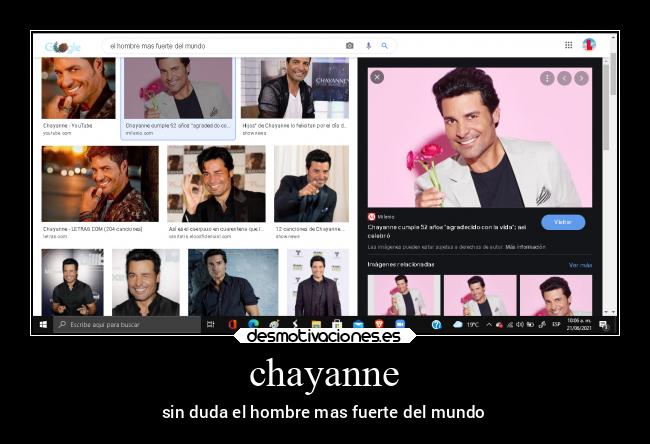
Task: Select the Hijos de Chayanne thumbnail
Action: point(295,88)
